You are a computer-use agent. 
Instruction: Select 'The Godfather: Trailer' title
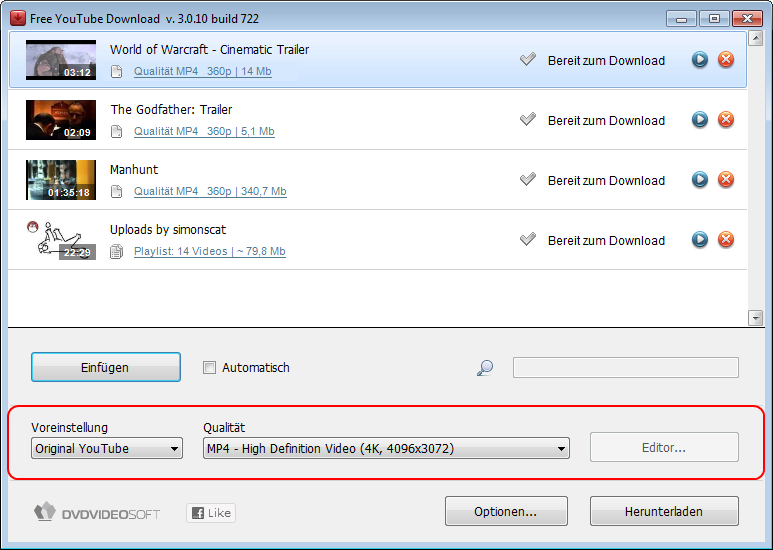pyautogui.click(x=171, y=109)
